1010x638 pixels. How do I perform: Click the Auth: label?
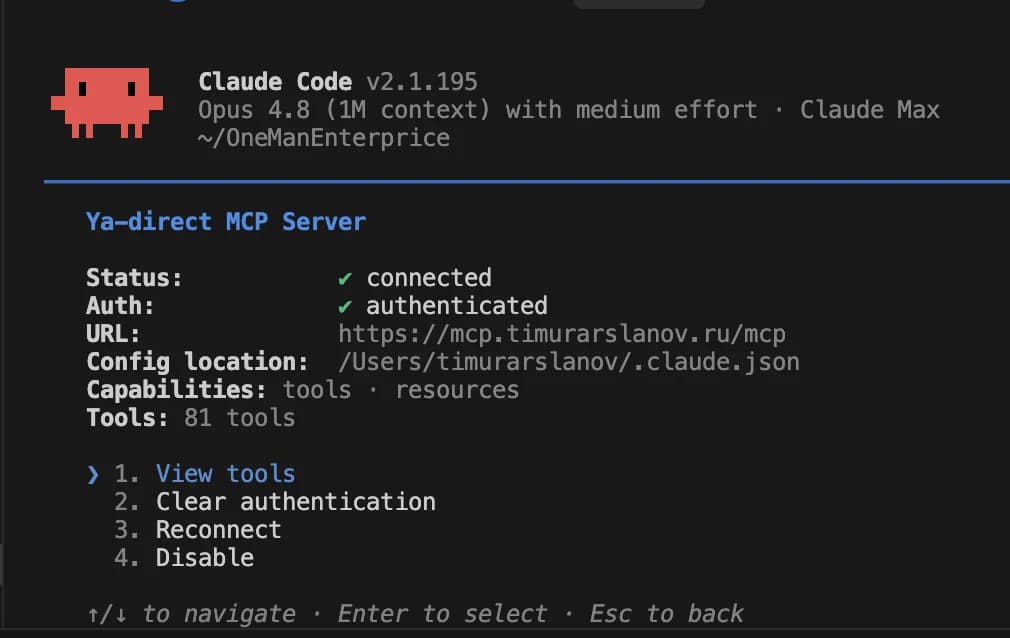tap(120, 305)
